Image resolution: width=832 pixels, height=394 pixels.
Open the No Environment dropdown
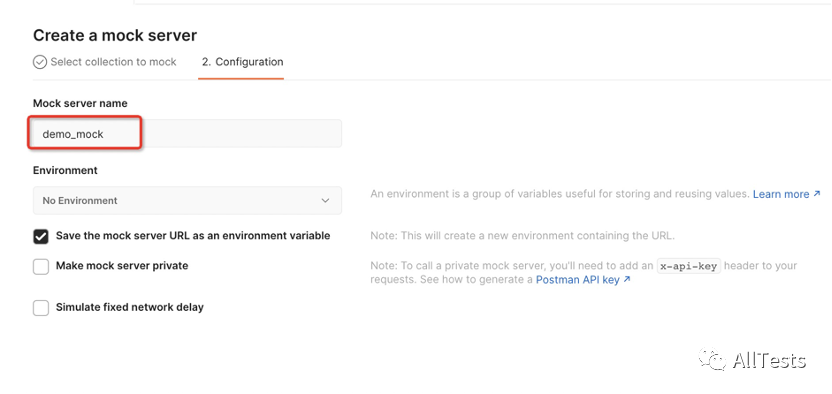tap(187, 200)
